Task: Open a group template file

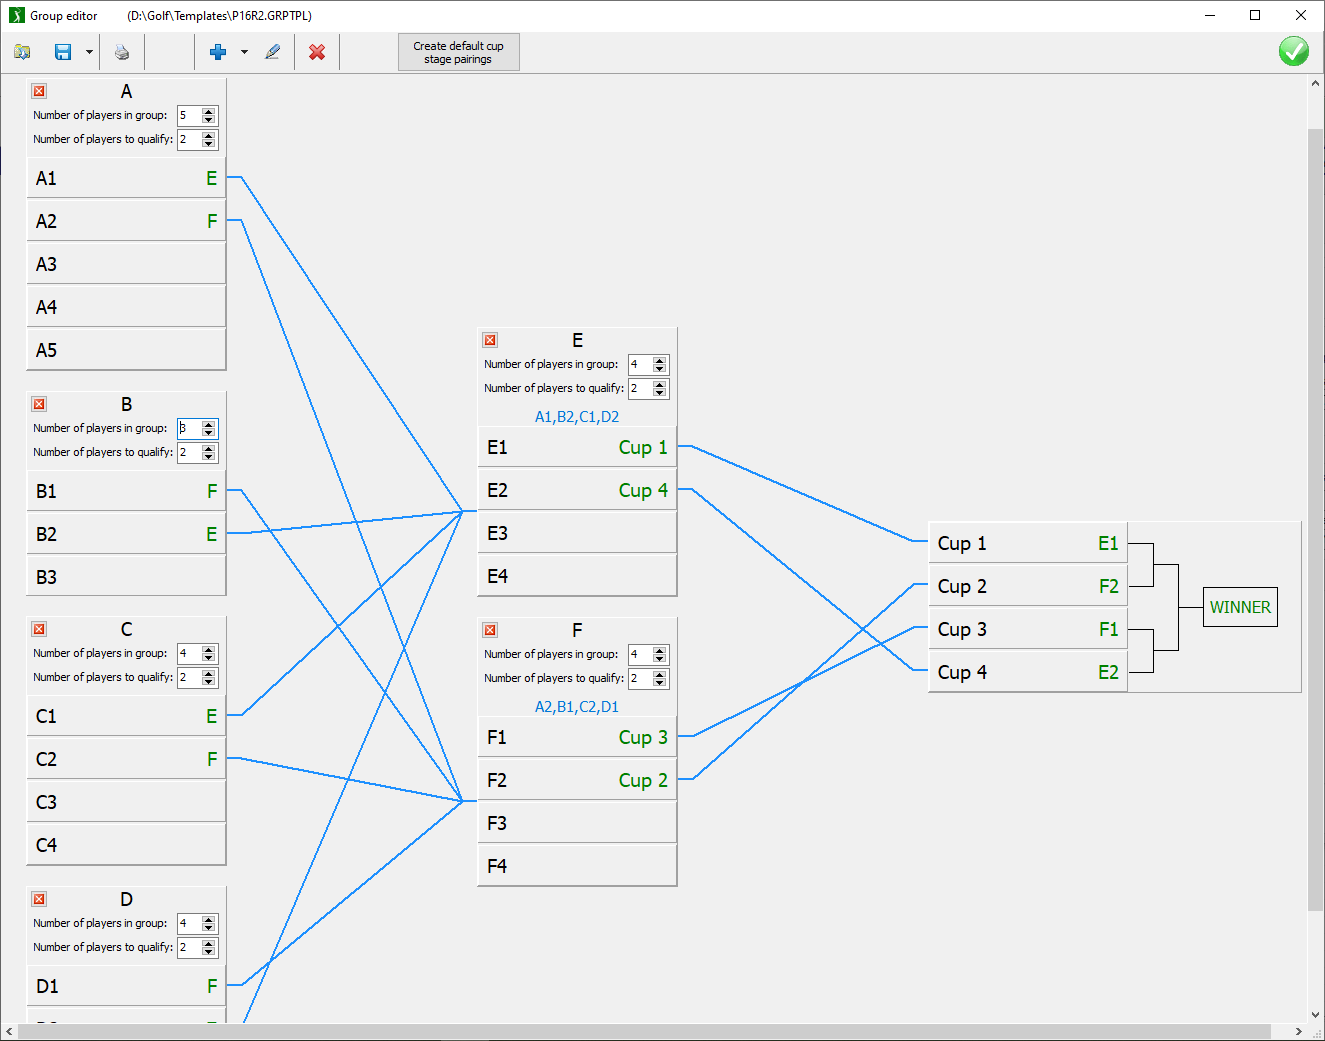Action: (x=22, y=52)
